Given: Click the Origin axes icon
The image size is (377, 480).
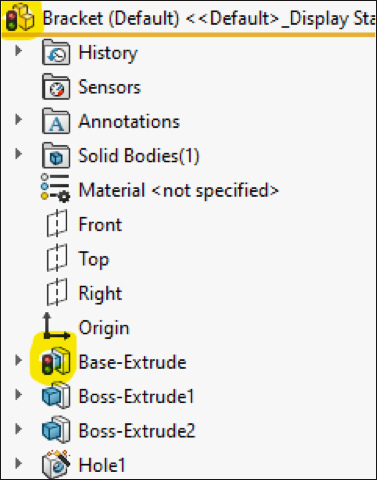Looking at the screenshot, I should coord(56,326).
